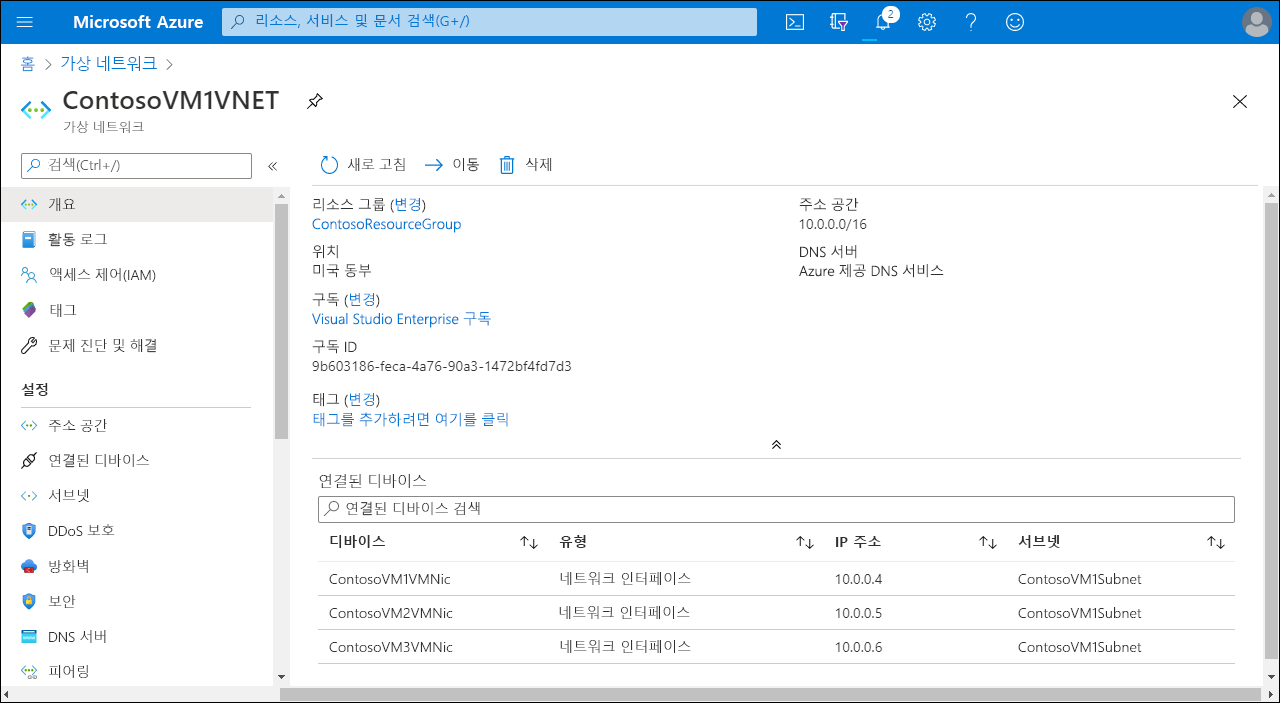Collapse the left menu with double chevron

(x=272, y=166)
